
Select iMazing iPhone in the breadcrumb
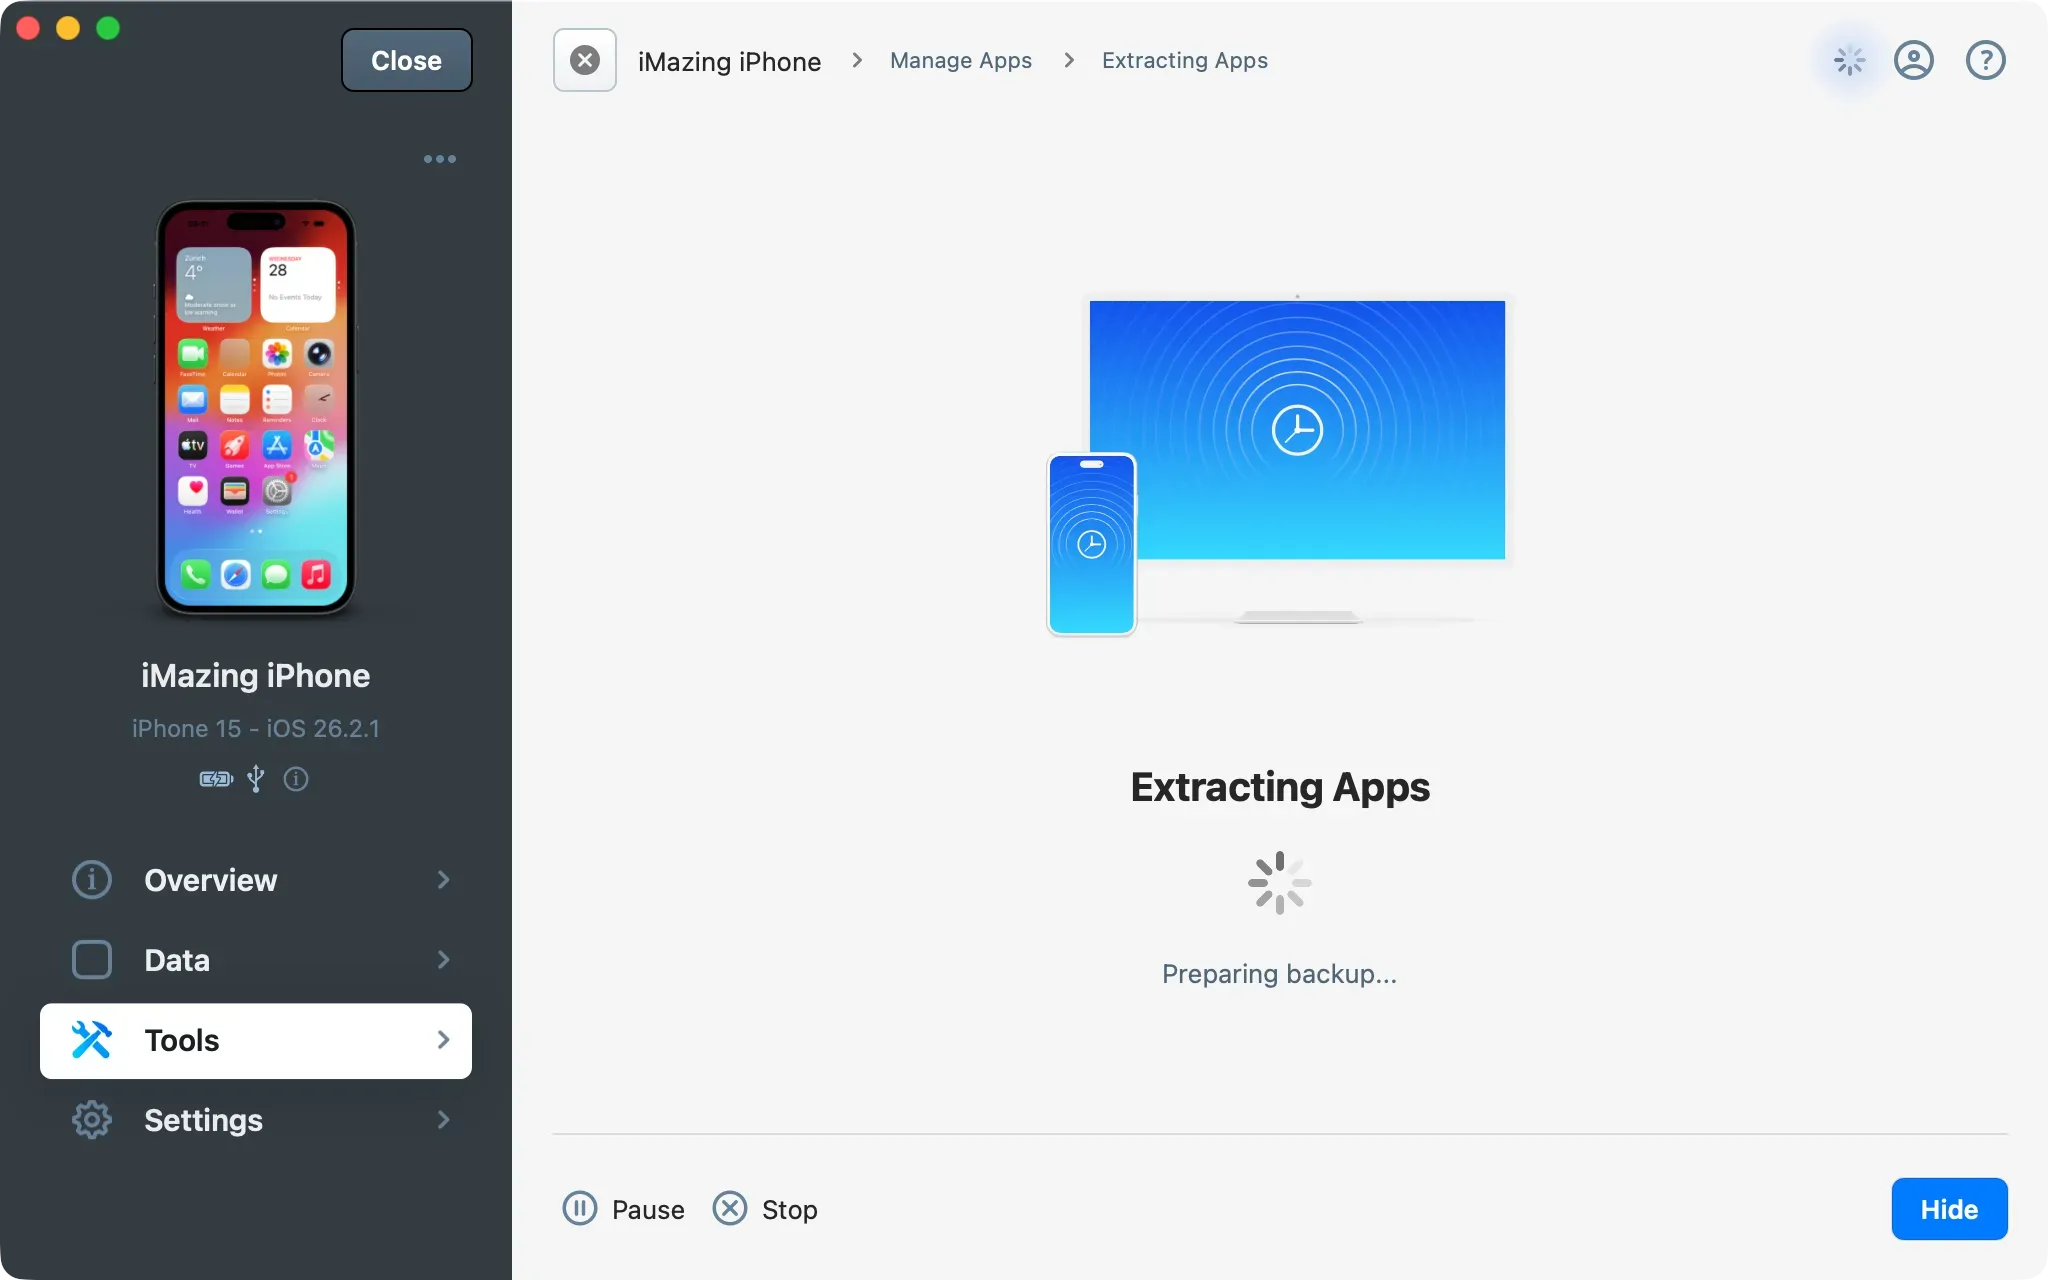tap(729, 60)
